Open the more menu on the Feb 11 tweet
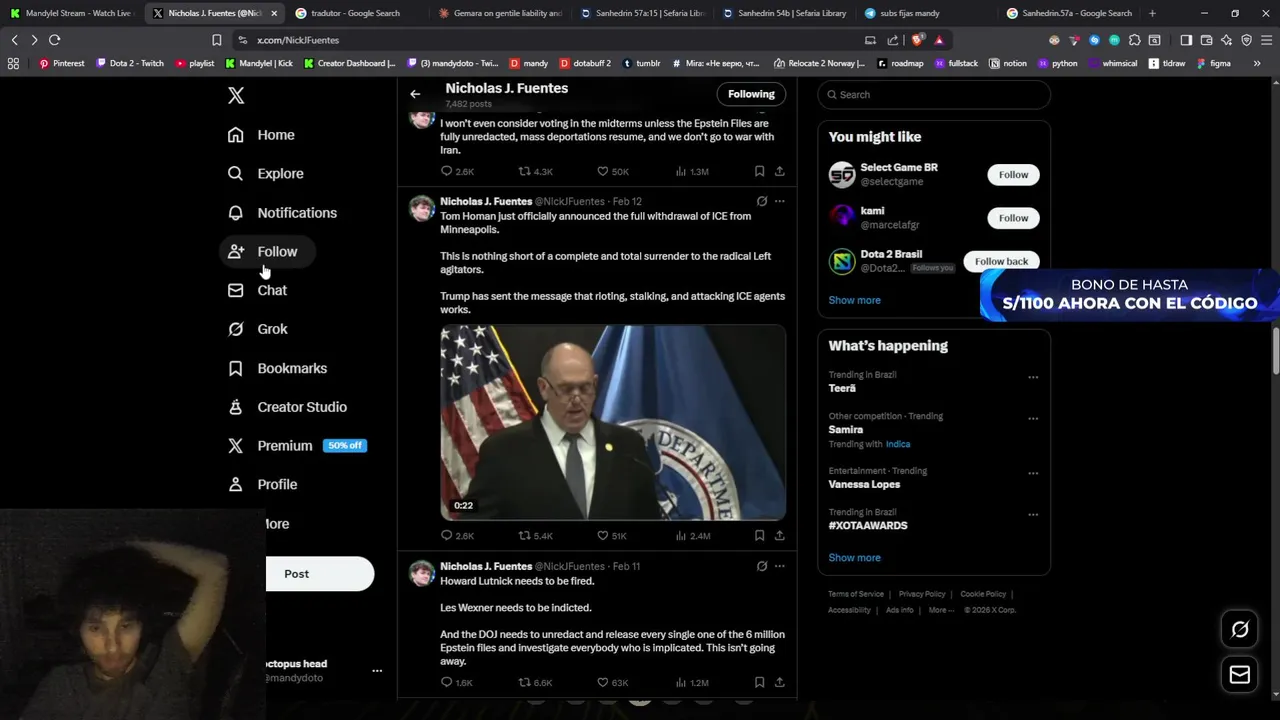The height and width of the screenshot is (720, 1280). click(x=780, y=566)
